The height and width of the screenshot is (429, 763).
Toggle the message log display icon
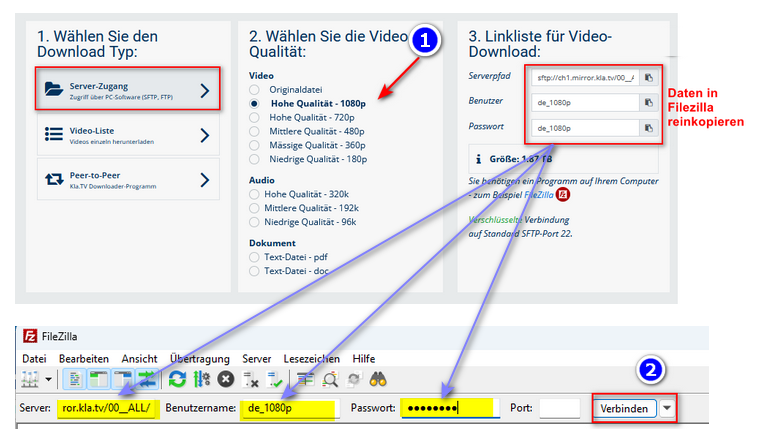click(x=74, y=379)
